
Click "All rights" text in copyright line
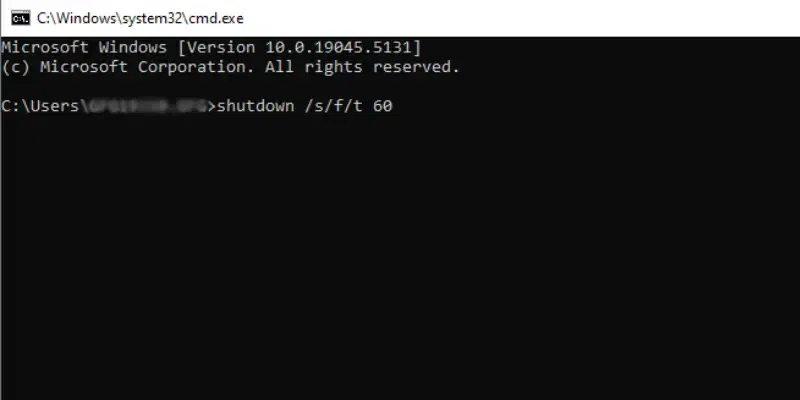tap(314, 67)
